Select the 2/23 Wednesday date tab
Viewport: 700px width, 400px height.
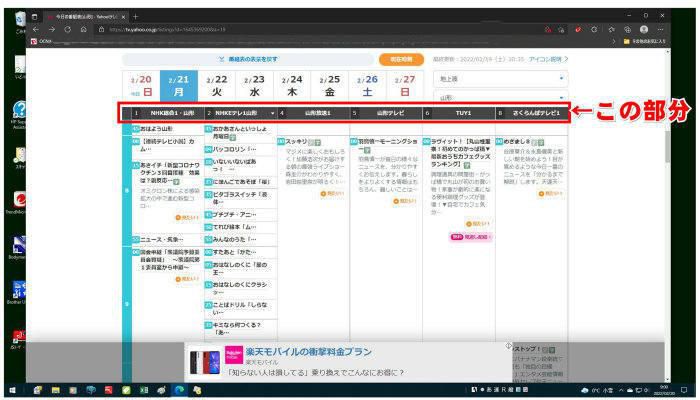pyautogui.click(x=254, y=85)
